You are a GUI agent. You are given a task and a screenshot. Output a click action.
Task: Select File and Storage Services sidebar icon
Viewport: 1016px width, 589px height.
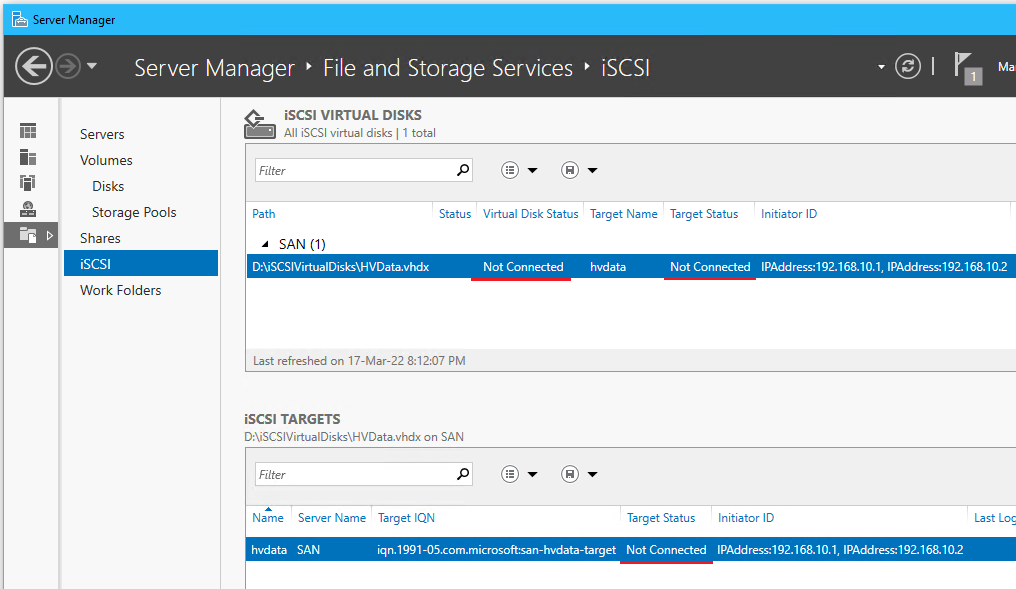28,235
